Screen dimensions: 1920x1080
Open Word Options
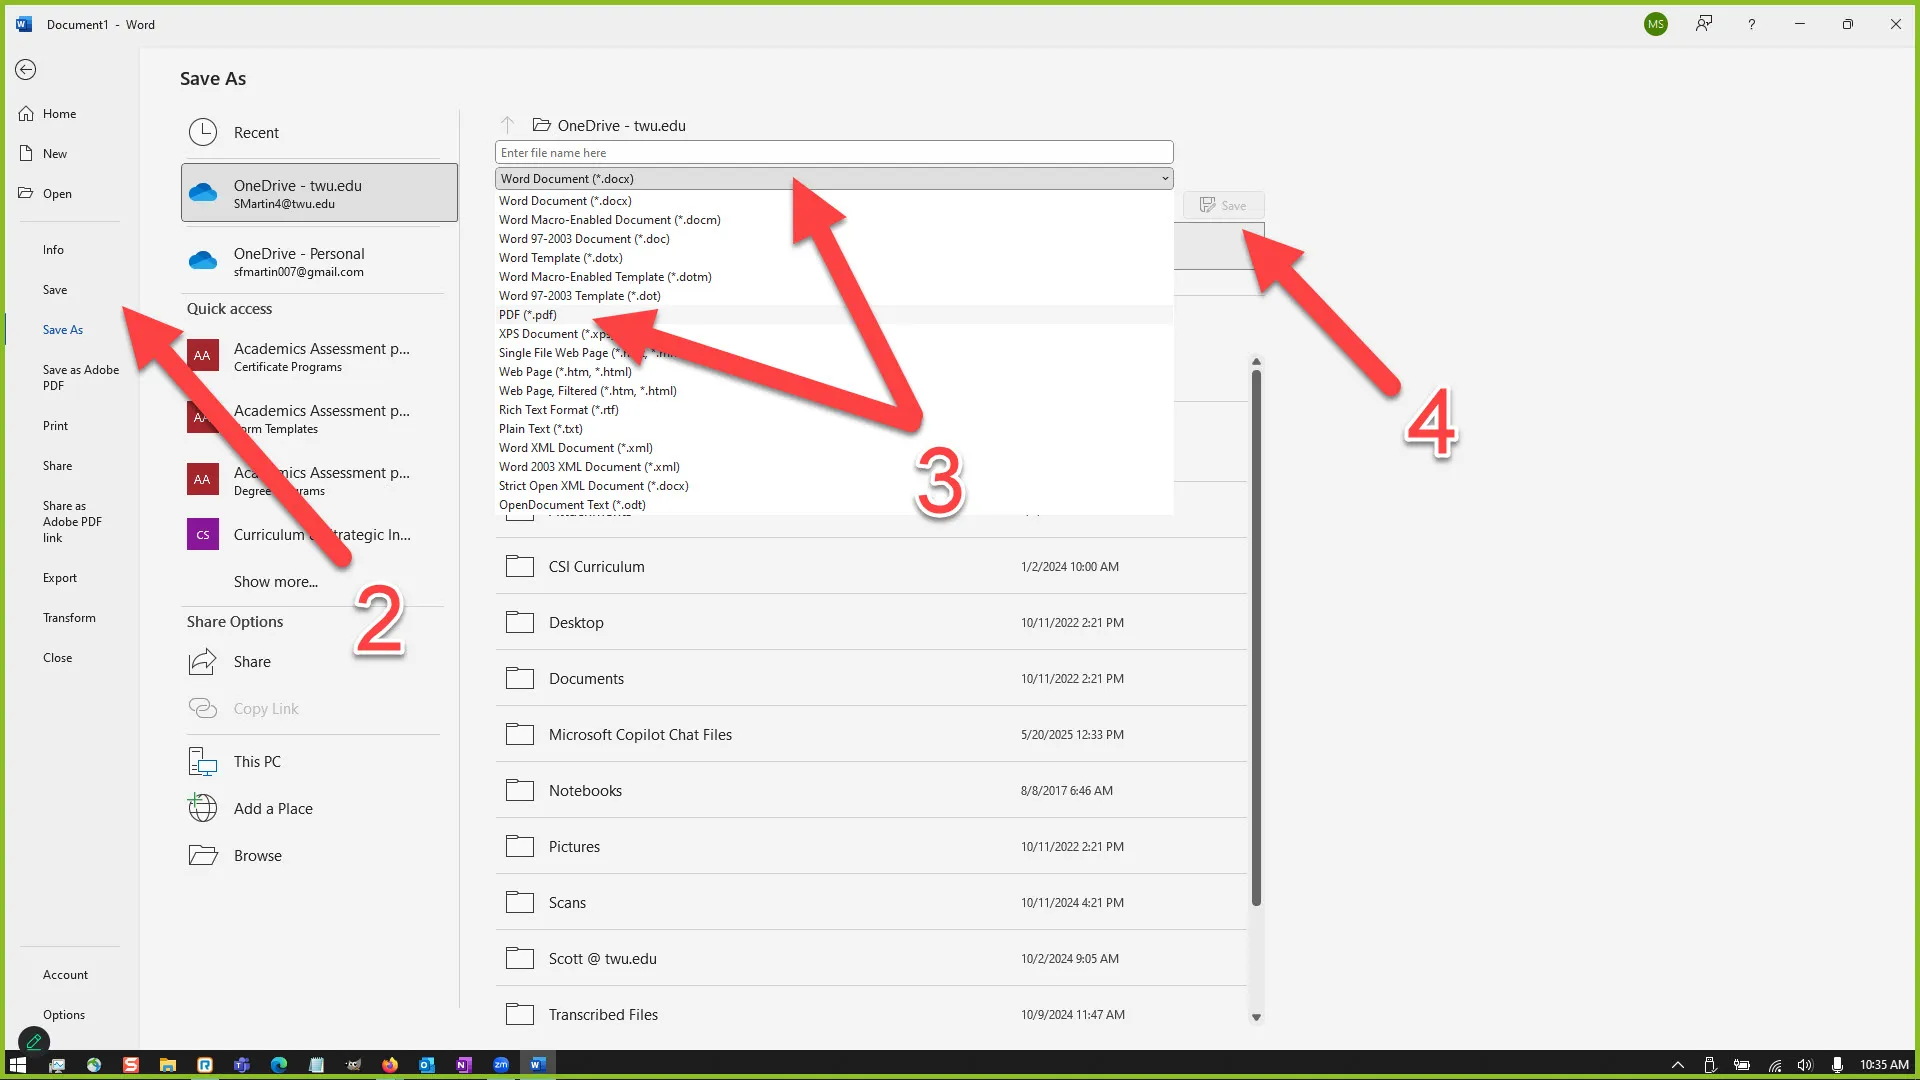click(x=64, y=1015)
